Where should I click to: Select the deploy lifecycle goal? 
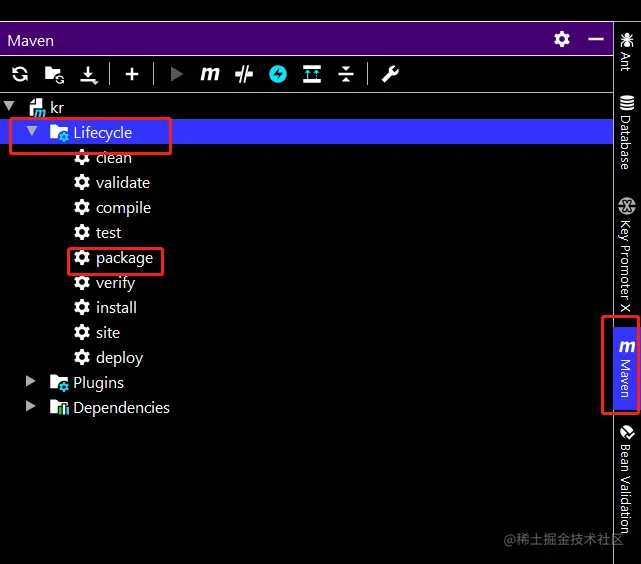pos(119,358)
